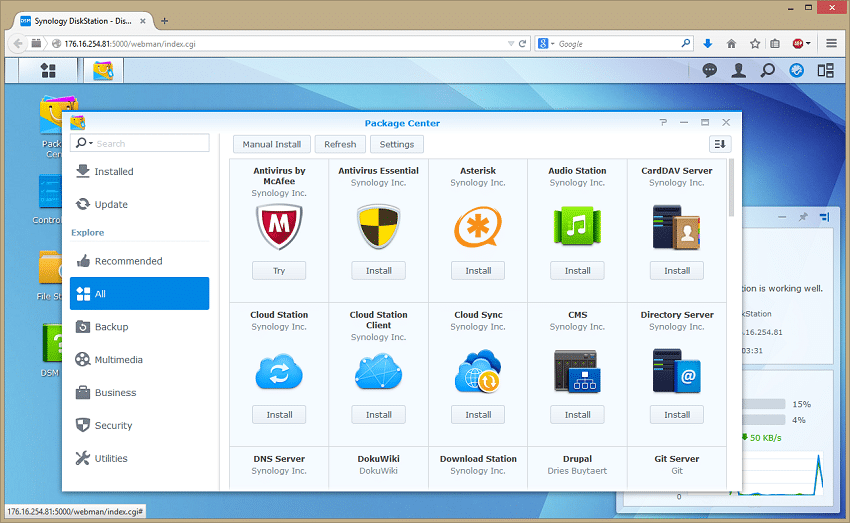This screenshot has width=850, height=523.
Task: Open the Firefox hamburger menu
Action: point(832,43)
